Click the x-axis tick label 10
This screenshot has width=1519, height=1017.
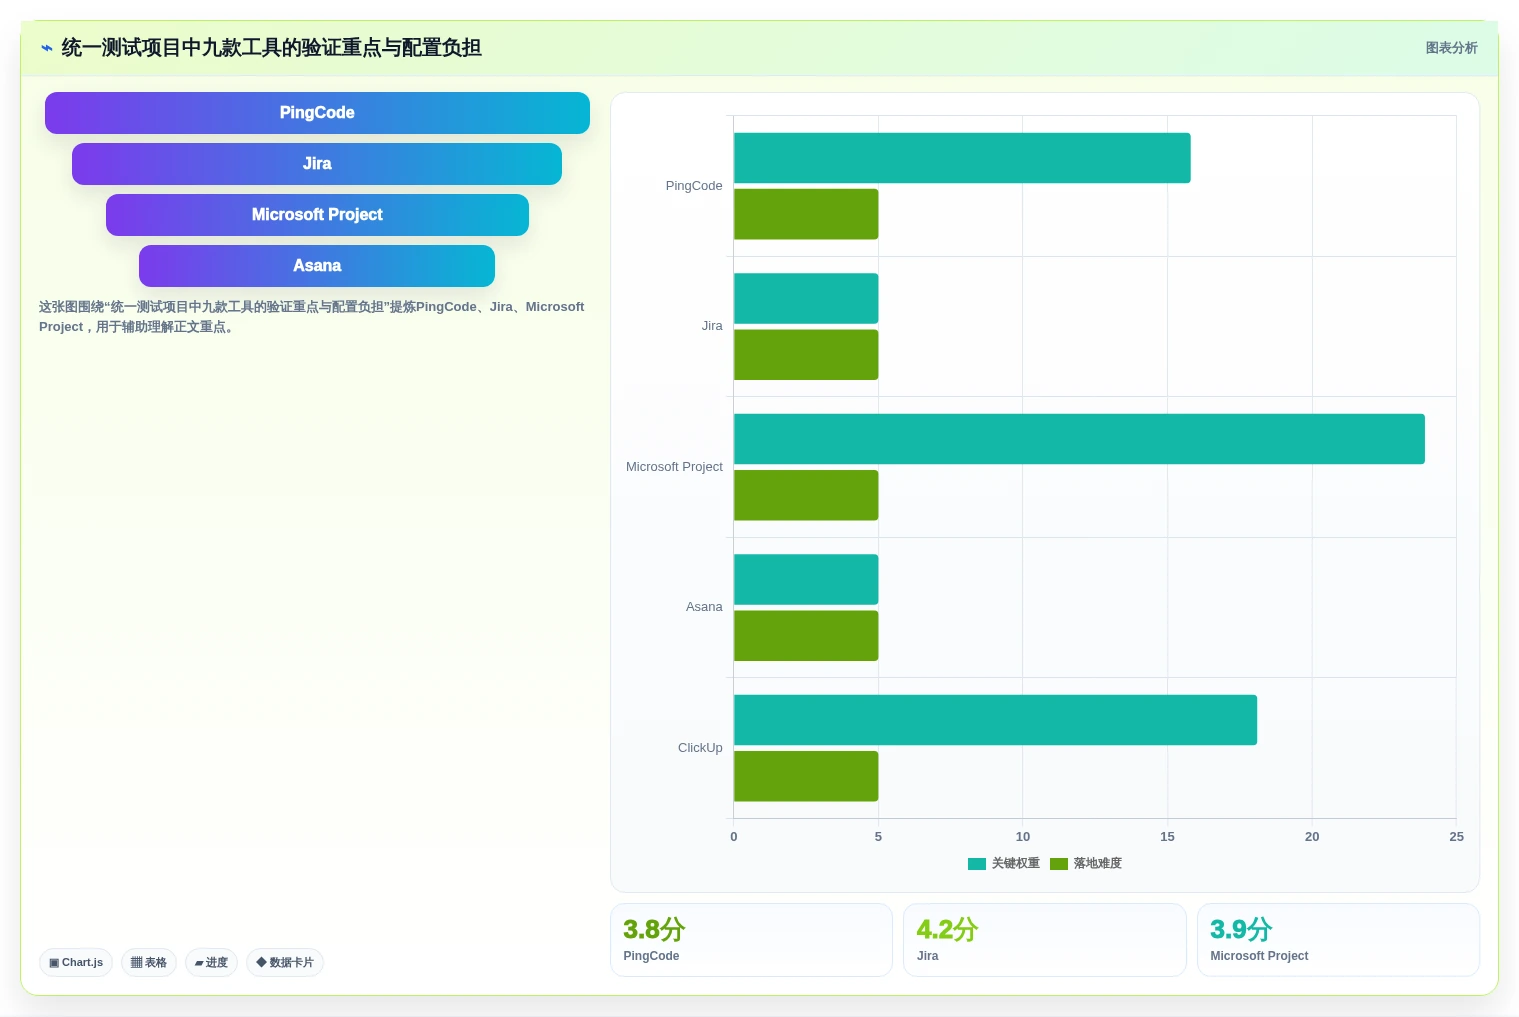tap(1022, 837)
